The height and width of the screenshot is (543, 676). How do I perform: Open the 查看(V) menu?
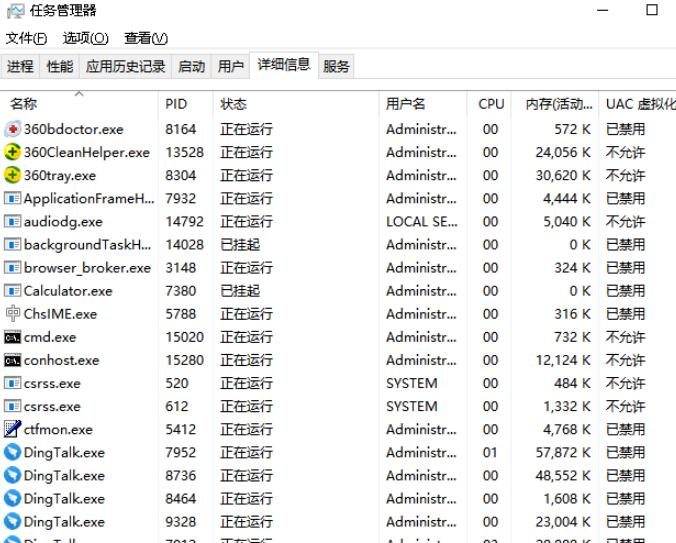(146, 38)
